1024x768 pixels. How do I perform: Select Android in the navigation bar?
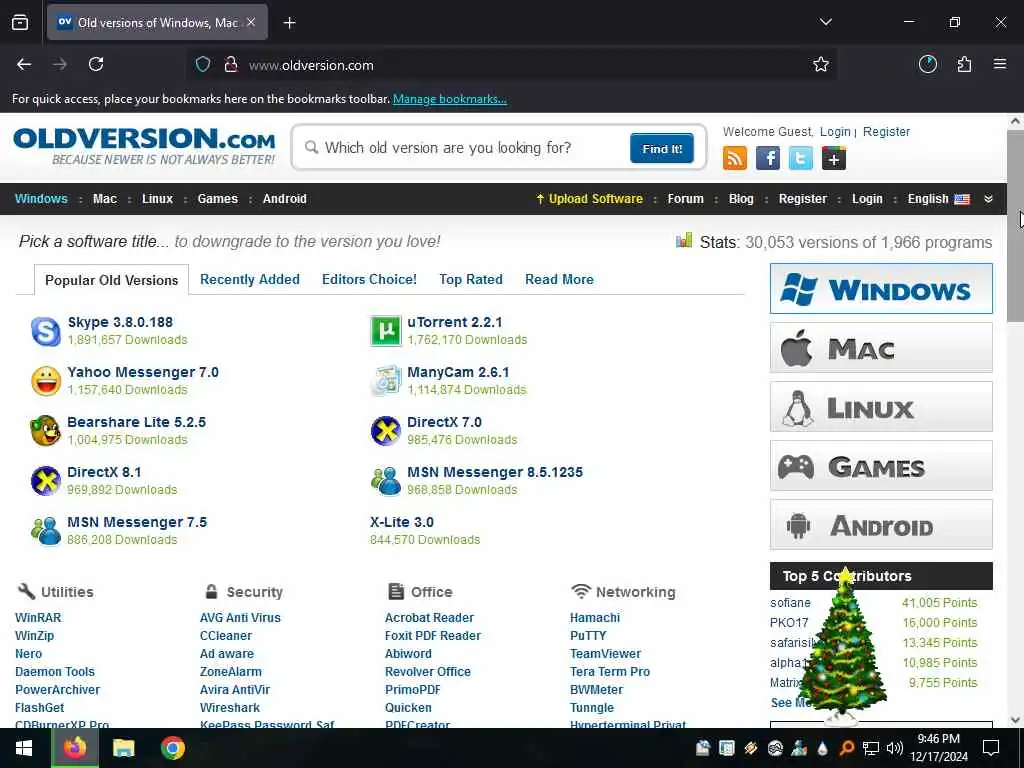click(x=284, y=199)
